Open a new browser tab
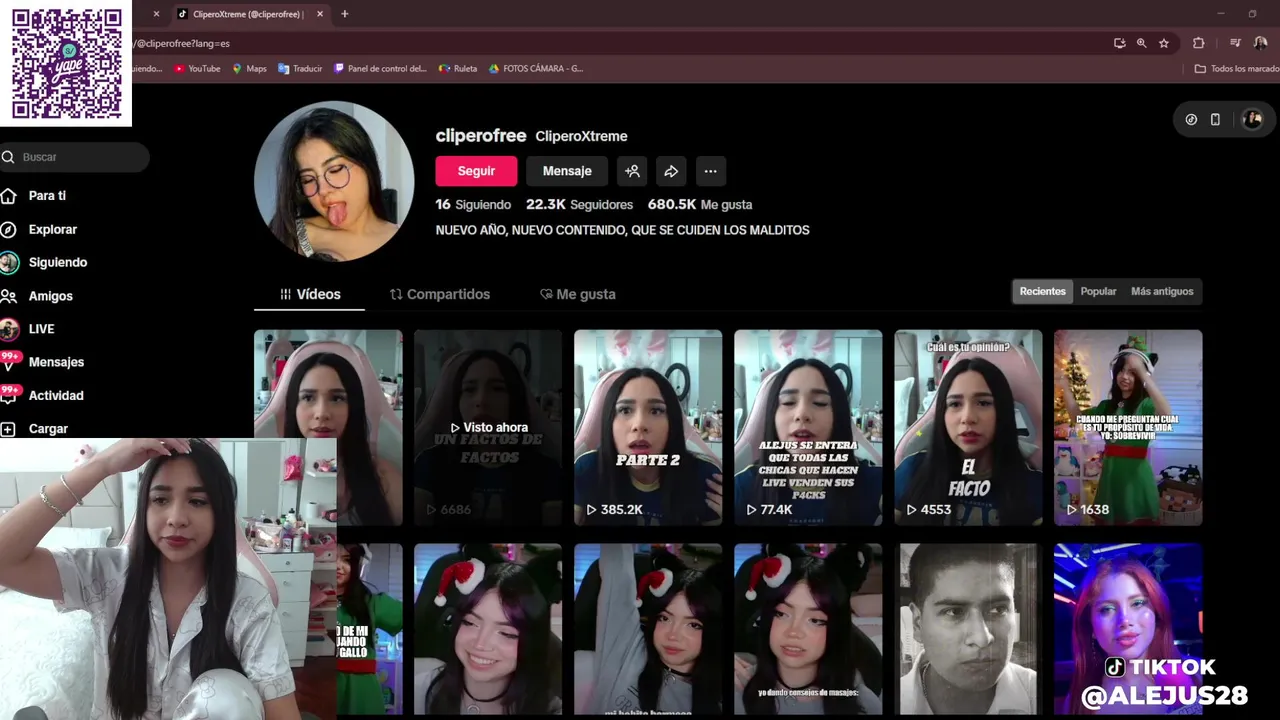The height and width of the screenshot is (720, 1280). (344, 14)
